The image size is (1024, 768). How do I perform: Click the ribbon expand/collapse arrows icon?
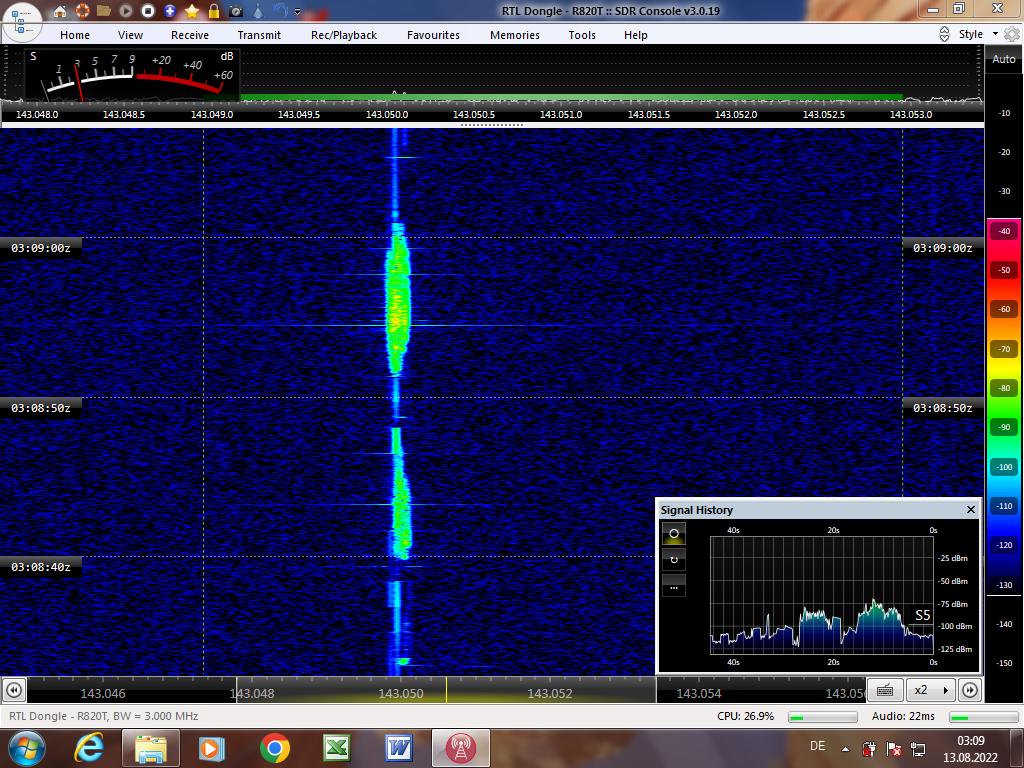944,34
